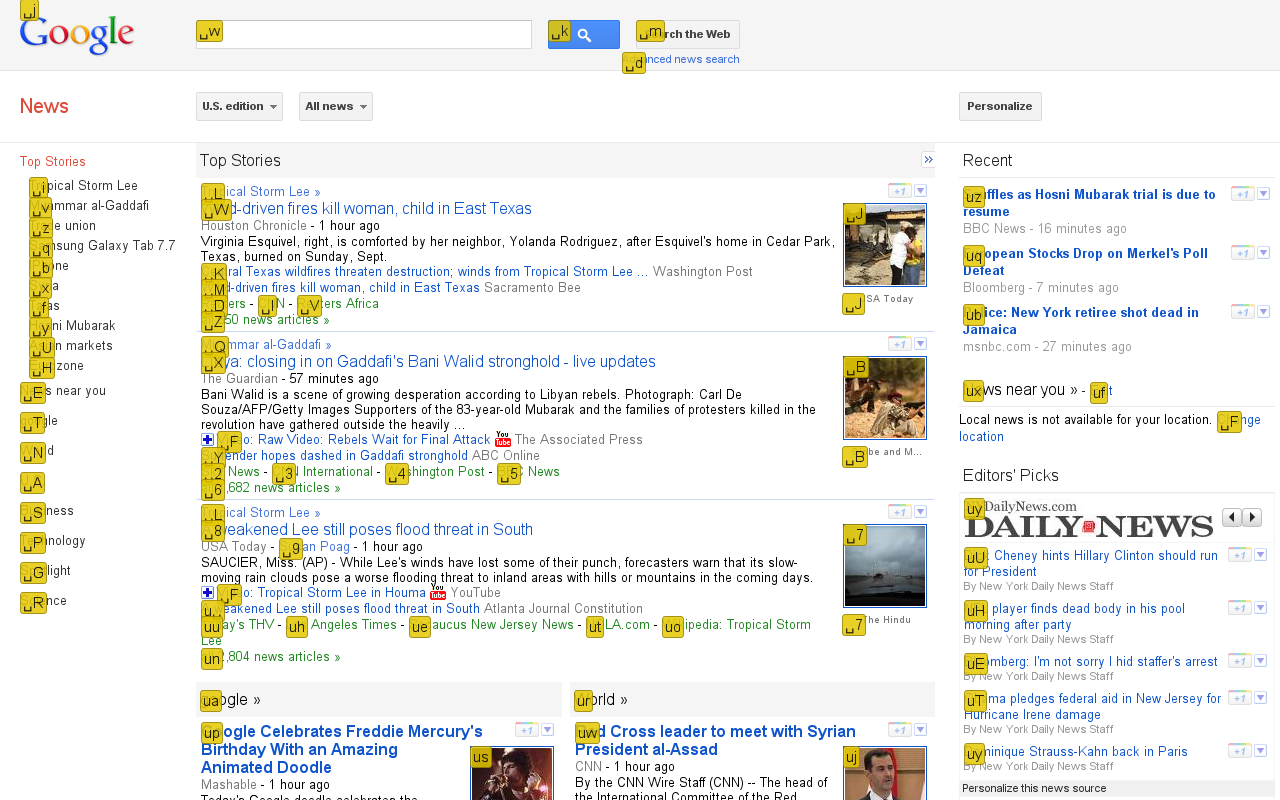Open Gaddafi's Bani Walid stronghold live updates headline
Screen dimensions: 1280x800
tap(429, 362)
